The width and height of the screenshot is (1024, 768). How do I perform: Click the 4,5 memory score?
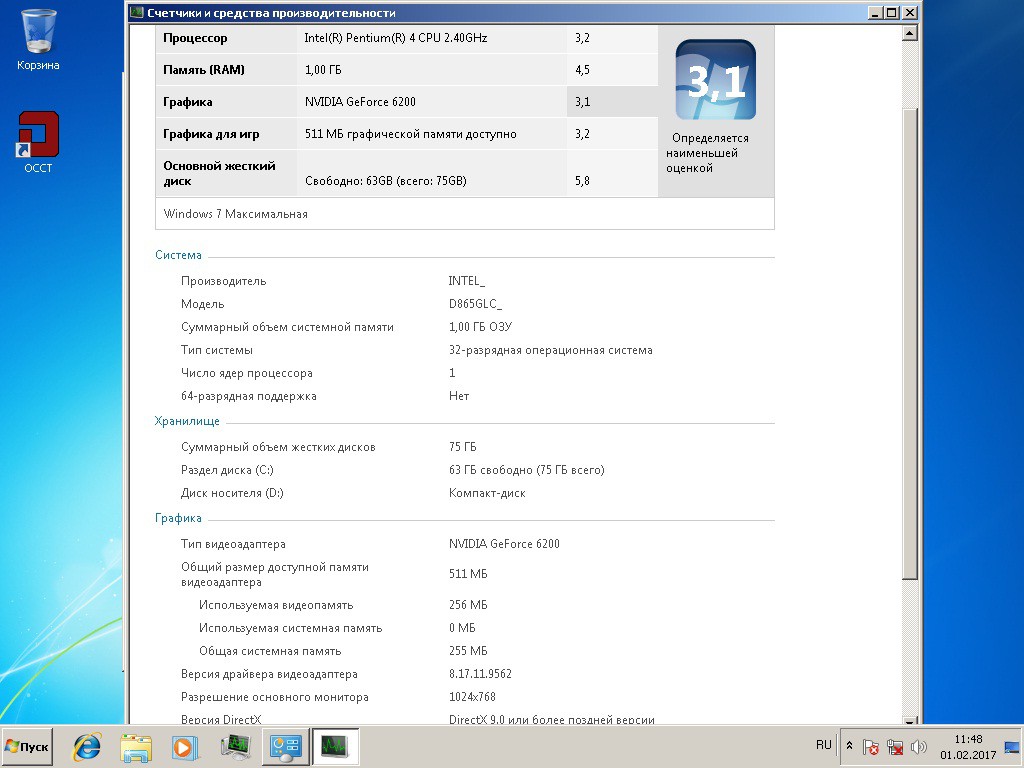coord(583,70)
